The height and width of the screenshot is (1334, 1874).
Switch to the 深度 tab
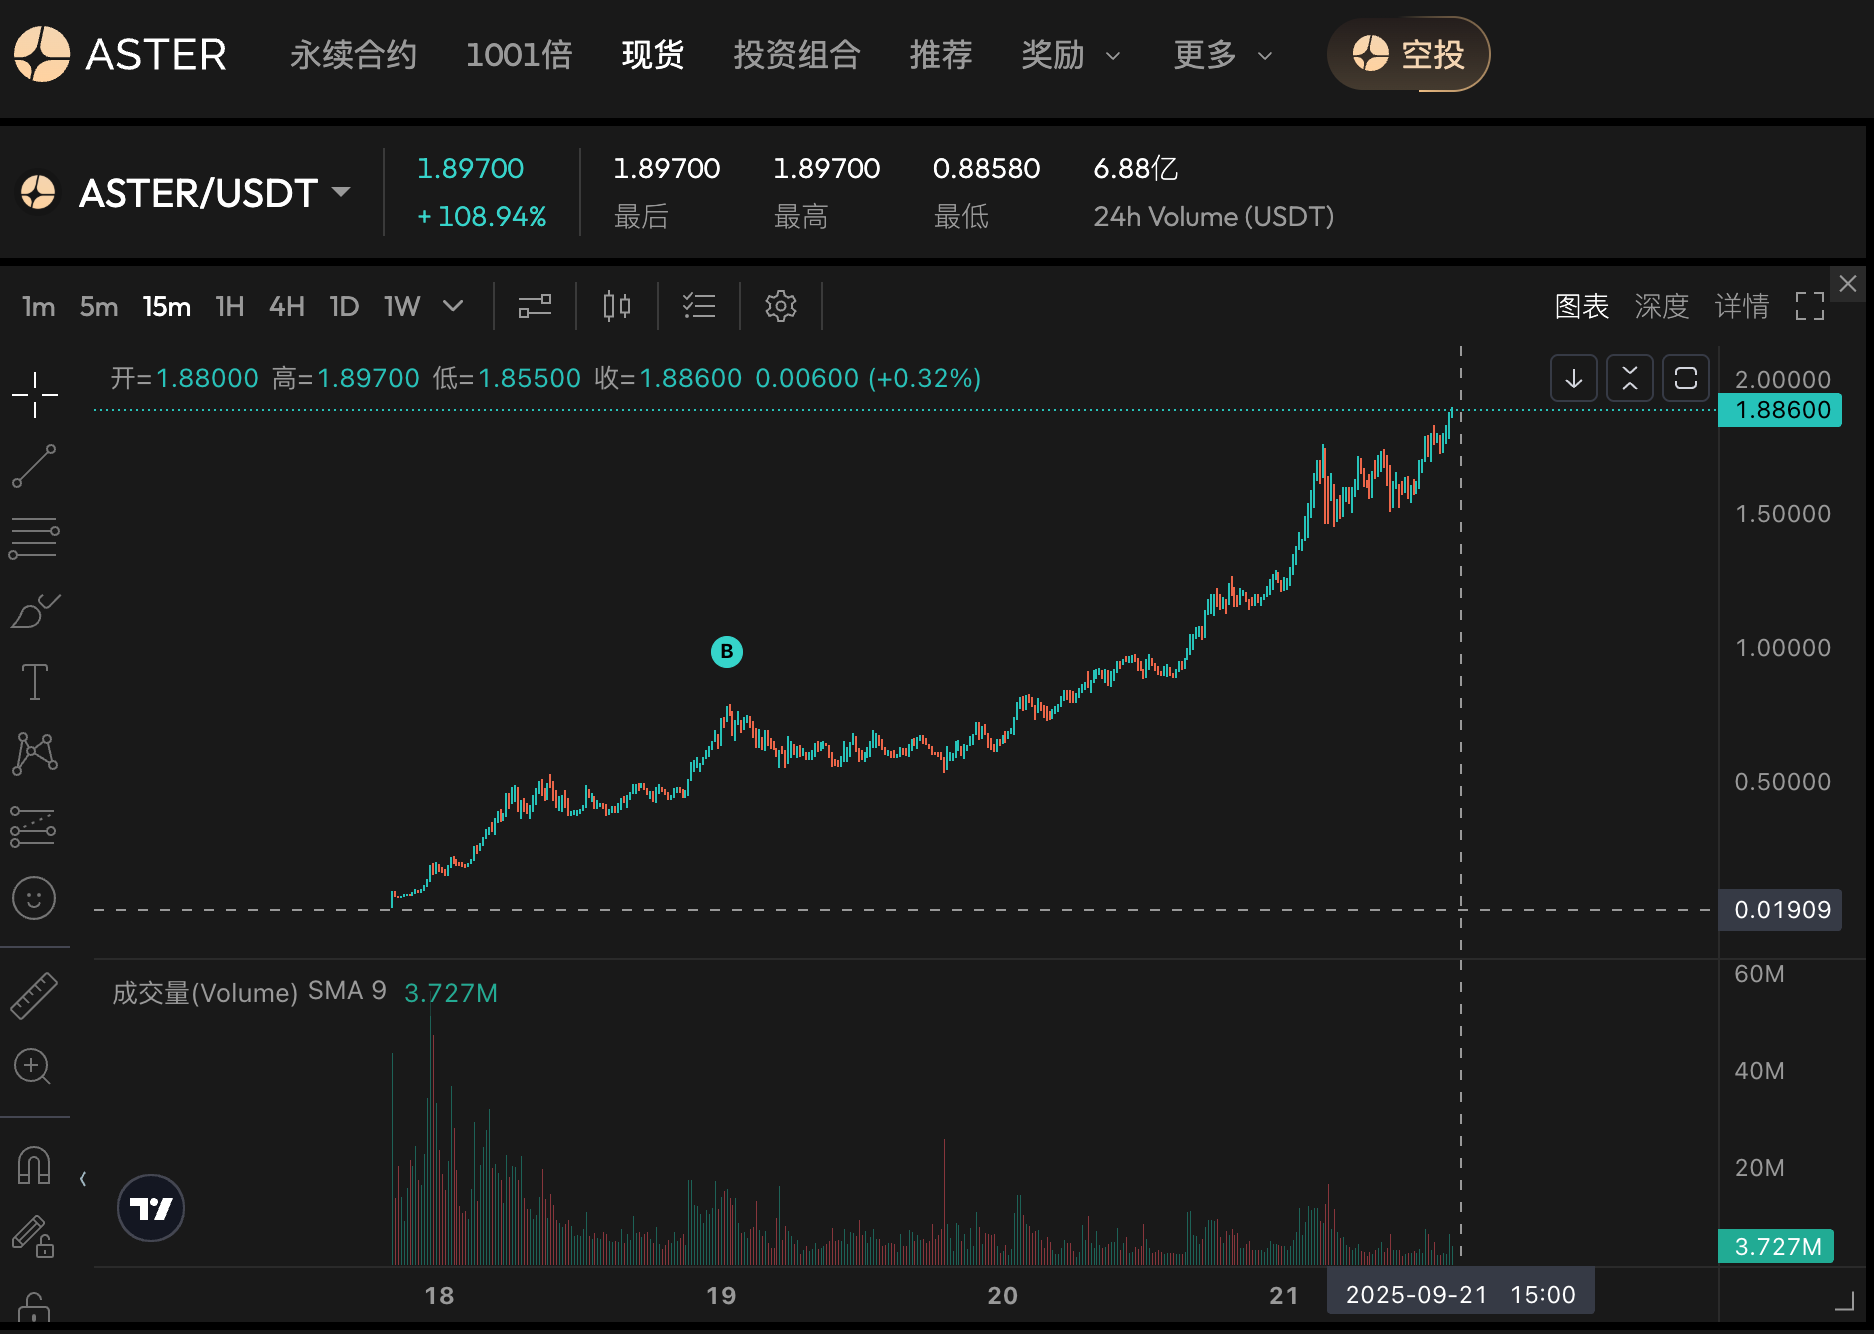[x=1661, y=306]
